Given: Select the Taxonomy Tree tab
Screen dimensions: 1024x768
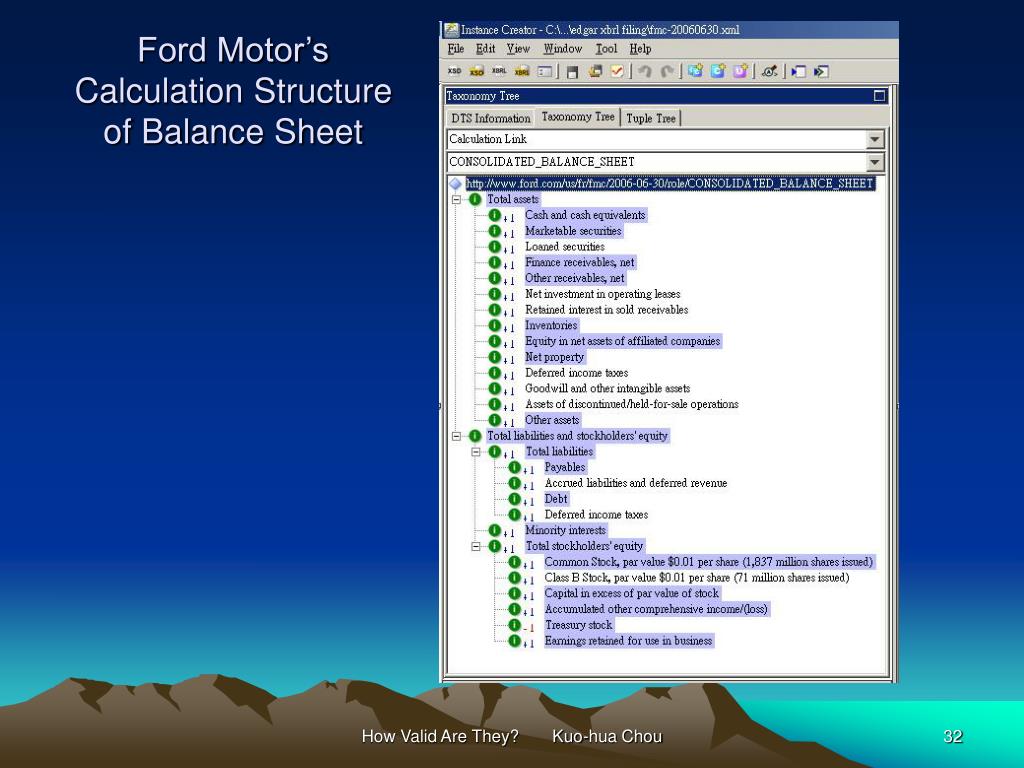Looking at the screenshot, I should [578, 117].
